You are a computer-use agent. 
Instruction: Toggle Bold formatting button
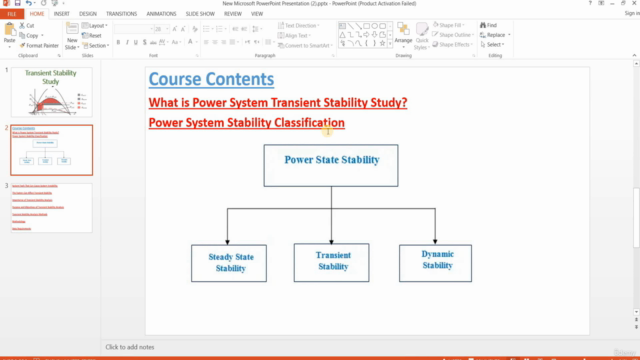pos(118,42)
